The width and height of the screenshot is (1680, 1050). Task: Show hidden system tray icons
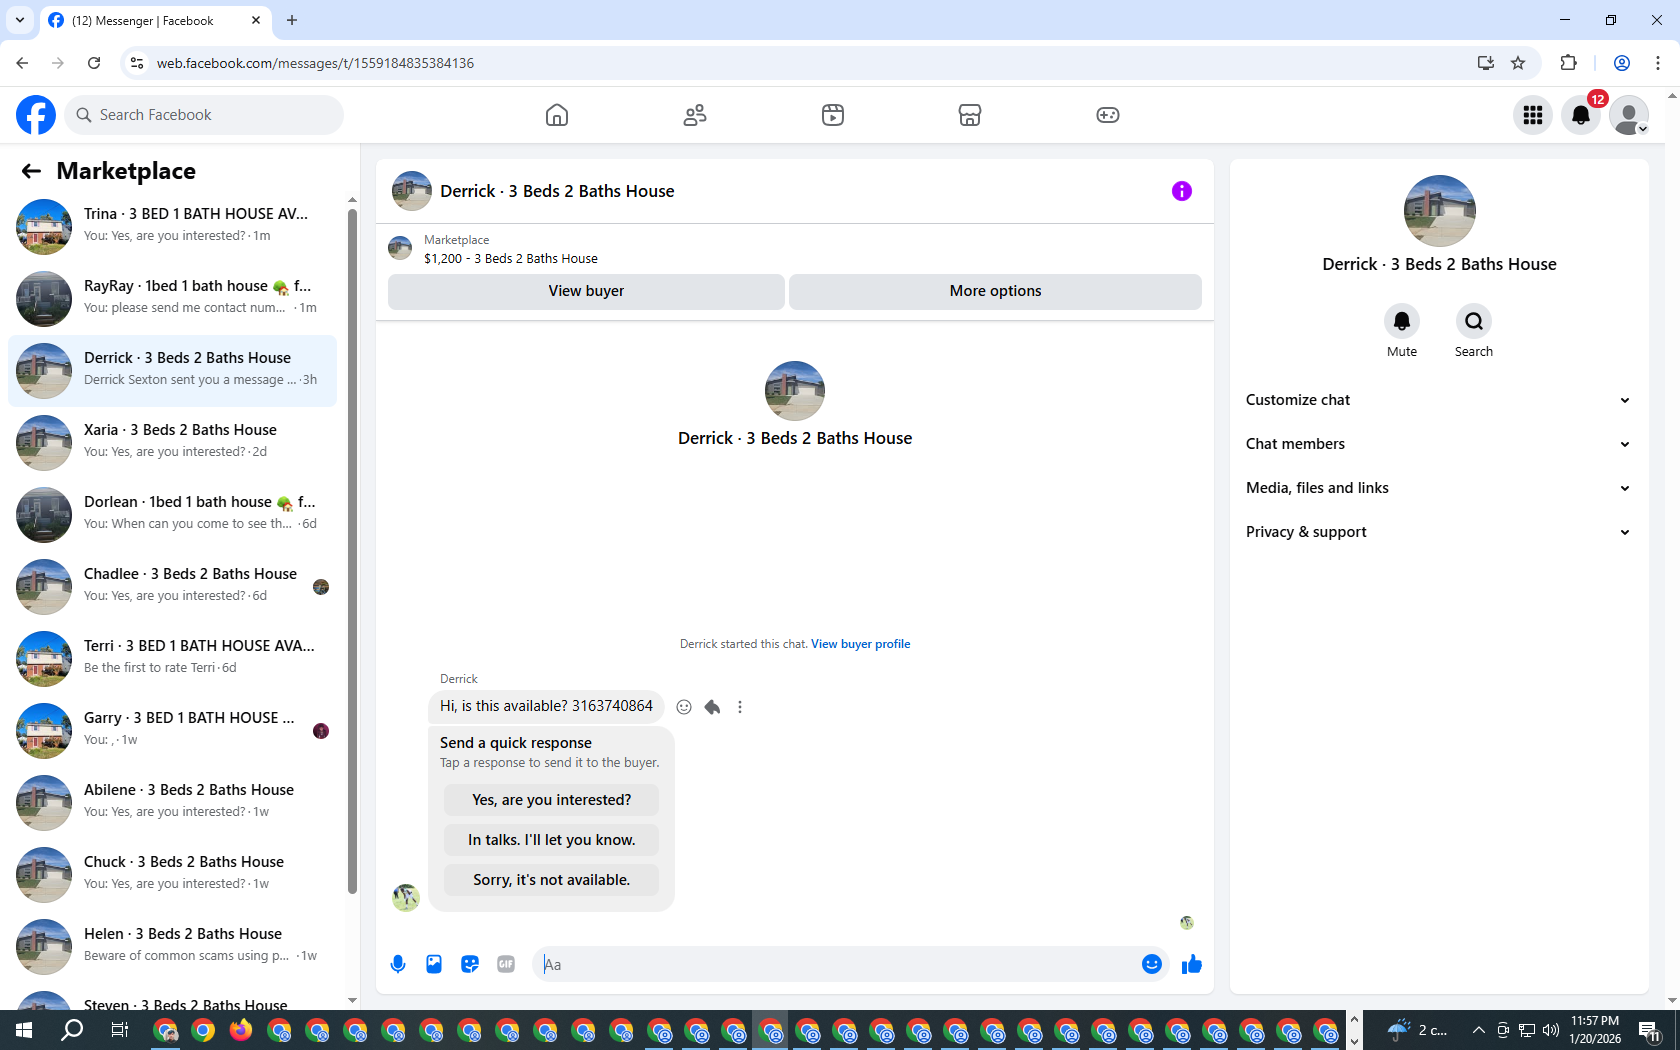(x=1478, y=1030)
